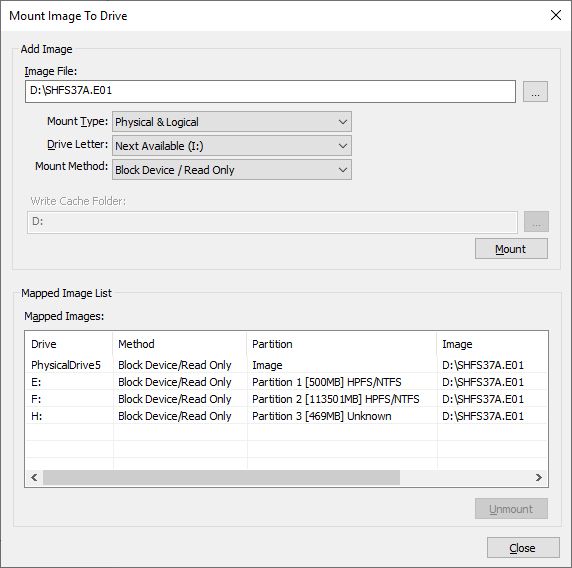
Task: Click the Drive column header
Action: (x=69, y=344)
